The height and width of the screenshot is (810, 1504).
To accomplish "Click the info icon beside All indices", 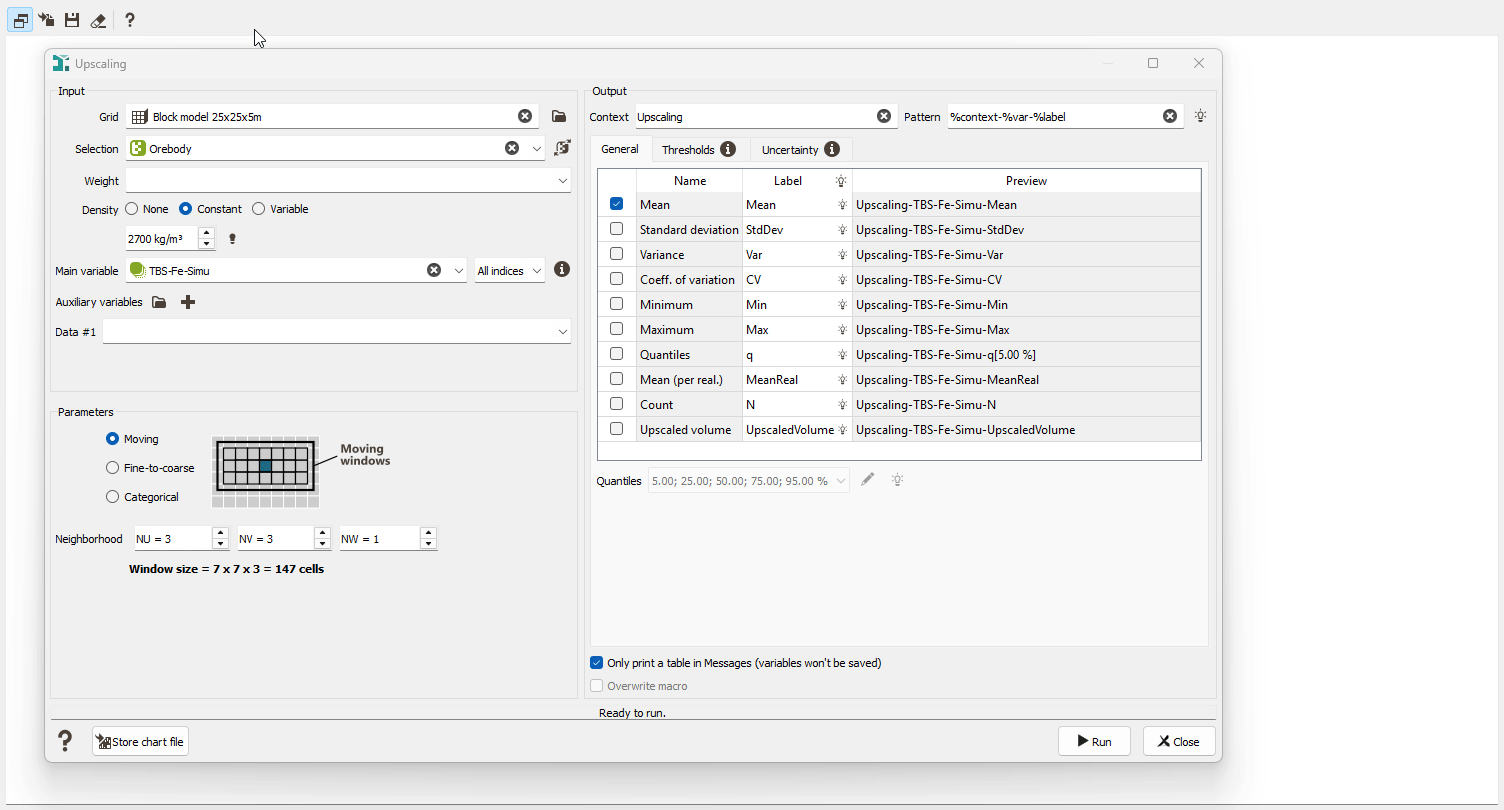I will tap(561, 269).
